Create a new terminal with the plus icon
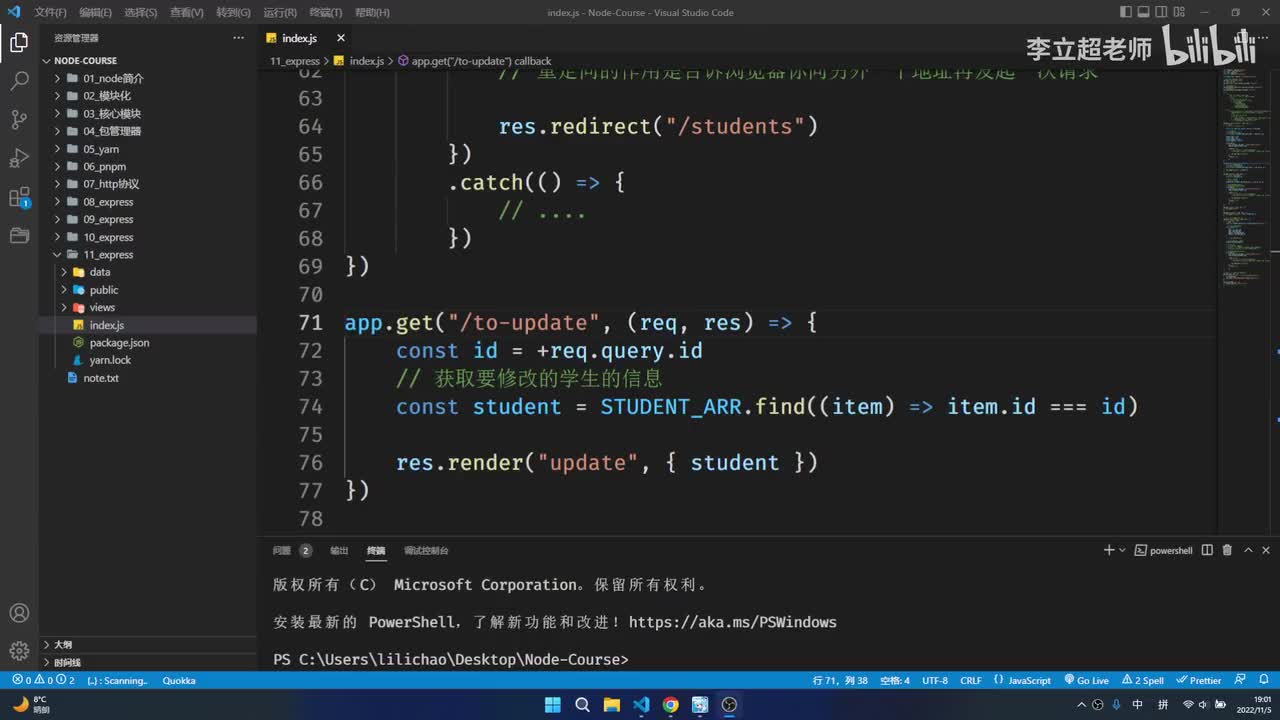Image resolution: width=1280 pixels, height=720 pixels. click(x=1108, y=550)
